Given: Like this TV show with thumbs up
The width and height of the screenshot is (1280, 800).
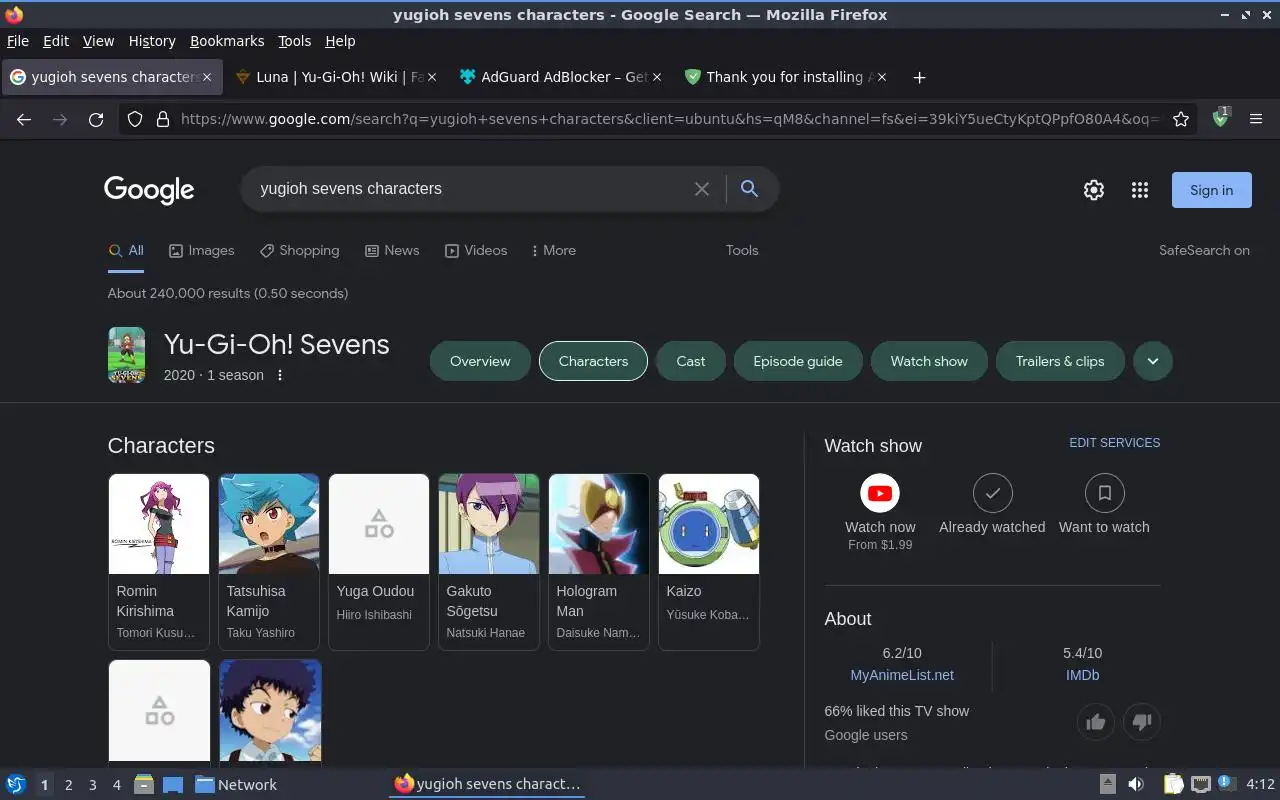Looking at the screenshot, I should [x=1096, y=721].
